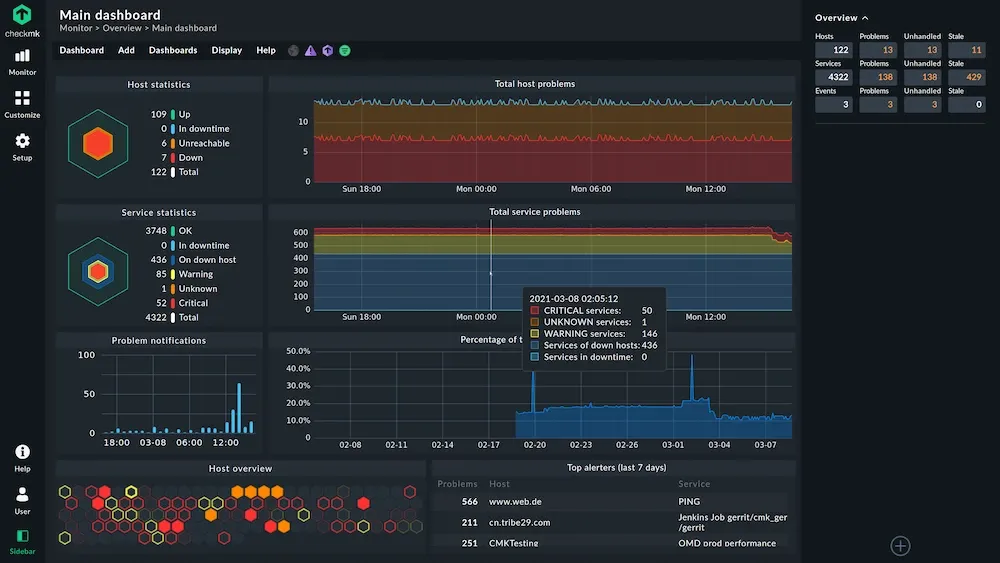This screenshot has height=563, width=1000.
Task: Open the Jenkins Job gerrit service entry
Action: [x=733, y=522]
